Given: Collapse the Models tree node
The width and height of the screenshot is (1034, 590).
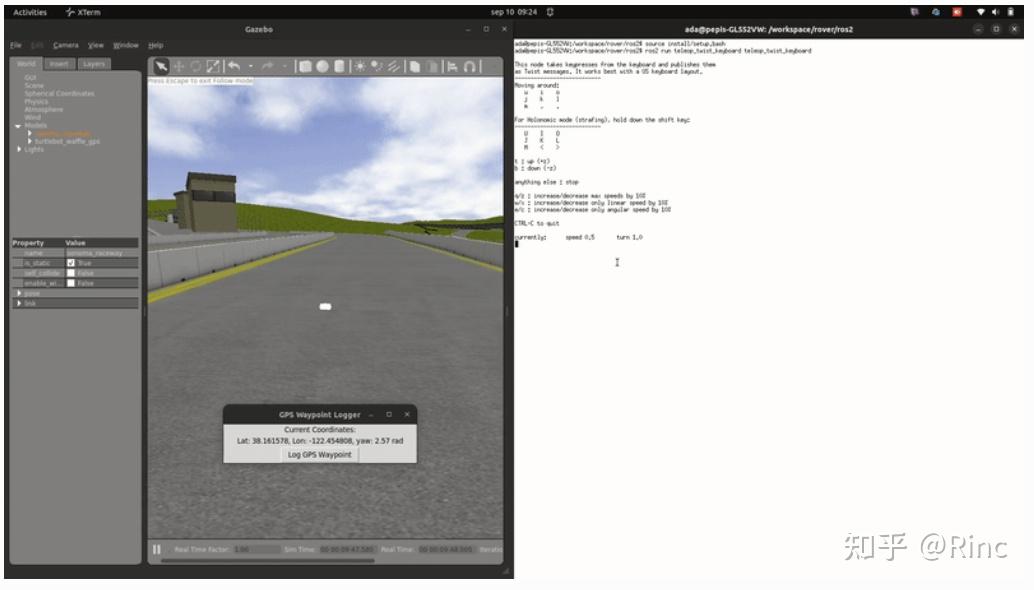Looking at the screenshot, I should (18, 125).
